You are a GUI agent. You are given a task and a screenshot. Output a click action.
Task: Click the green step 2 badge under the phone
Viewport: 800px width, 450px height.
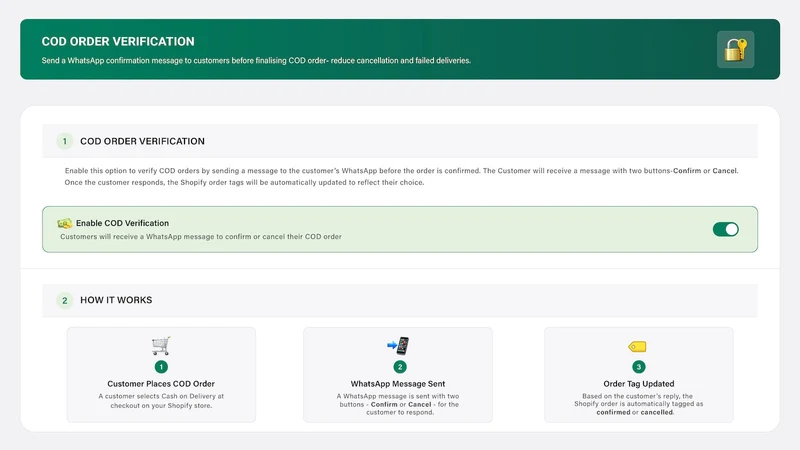[x=400, y=367]
